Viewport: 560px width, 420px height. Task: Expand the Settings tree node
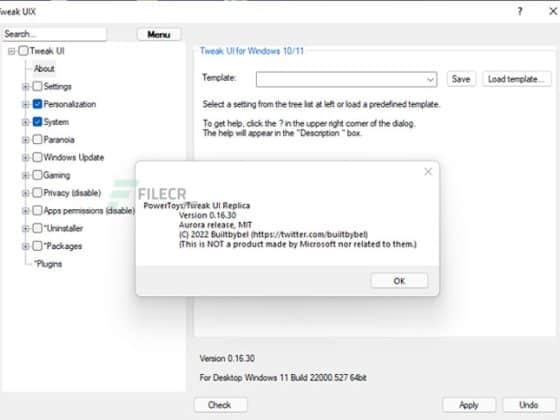25,86
